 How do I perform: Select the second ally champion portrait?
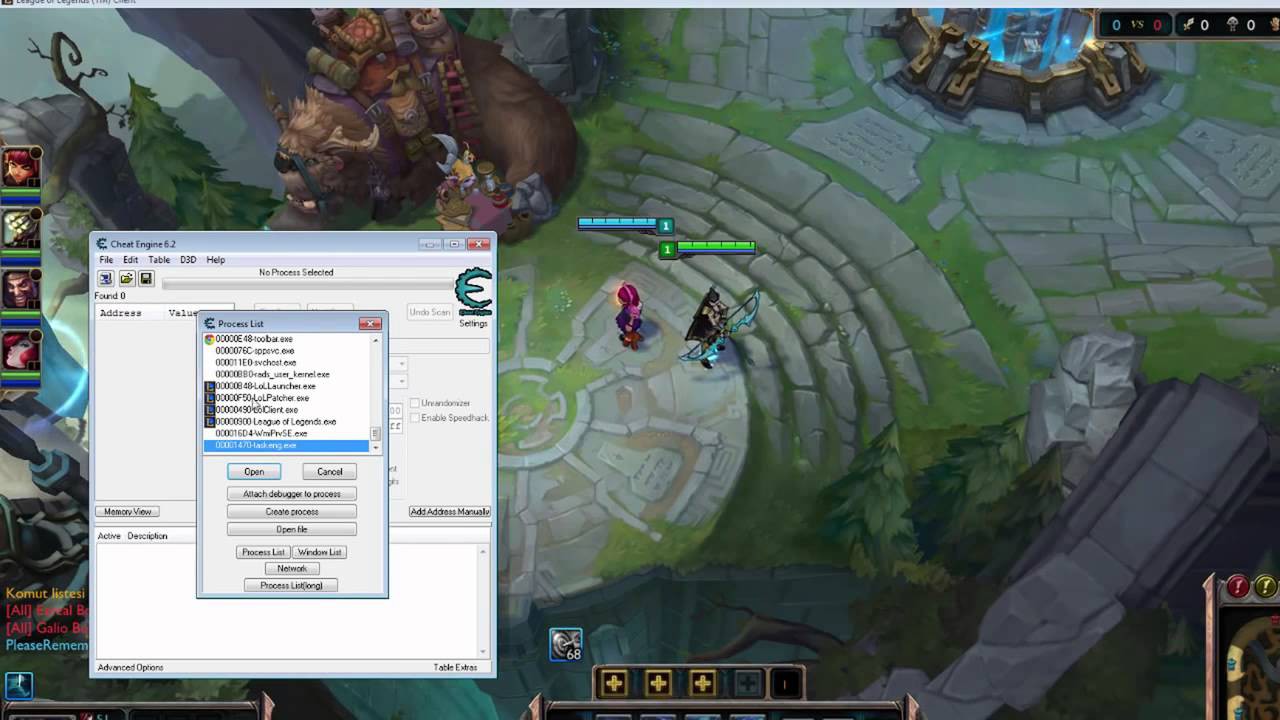click(x=20, y=228)
